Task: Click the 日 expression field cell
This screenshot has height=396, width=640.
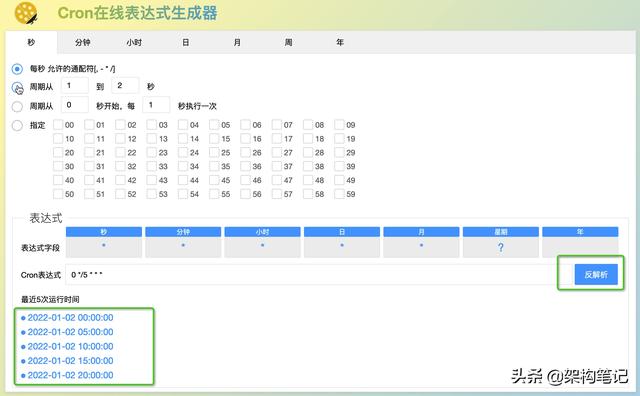Action: [342, 247]
